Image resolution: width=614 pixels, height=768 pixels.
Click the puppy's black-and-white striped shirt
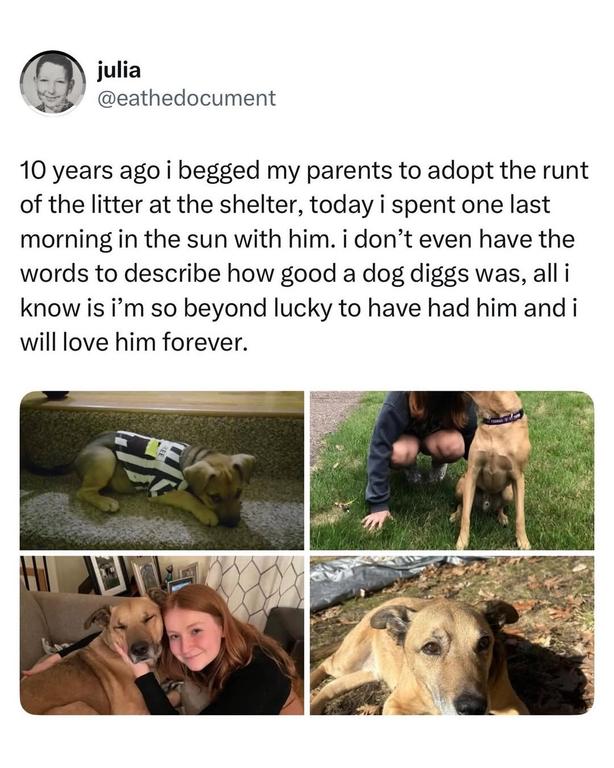[149, 462]
